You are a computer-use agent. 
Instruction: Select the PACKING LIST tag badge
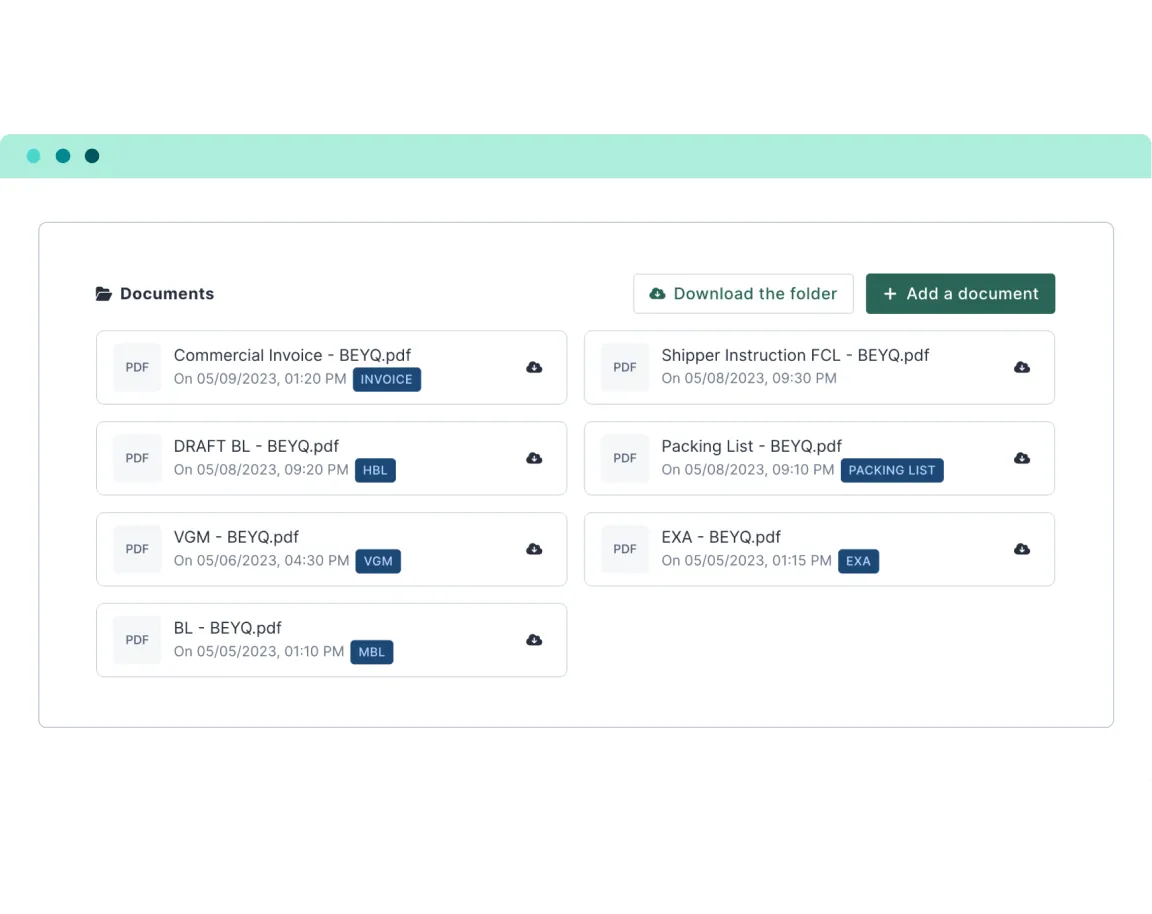(x=892, y=470)
